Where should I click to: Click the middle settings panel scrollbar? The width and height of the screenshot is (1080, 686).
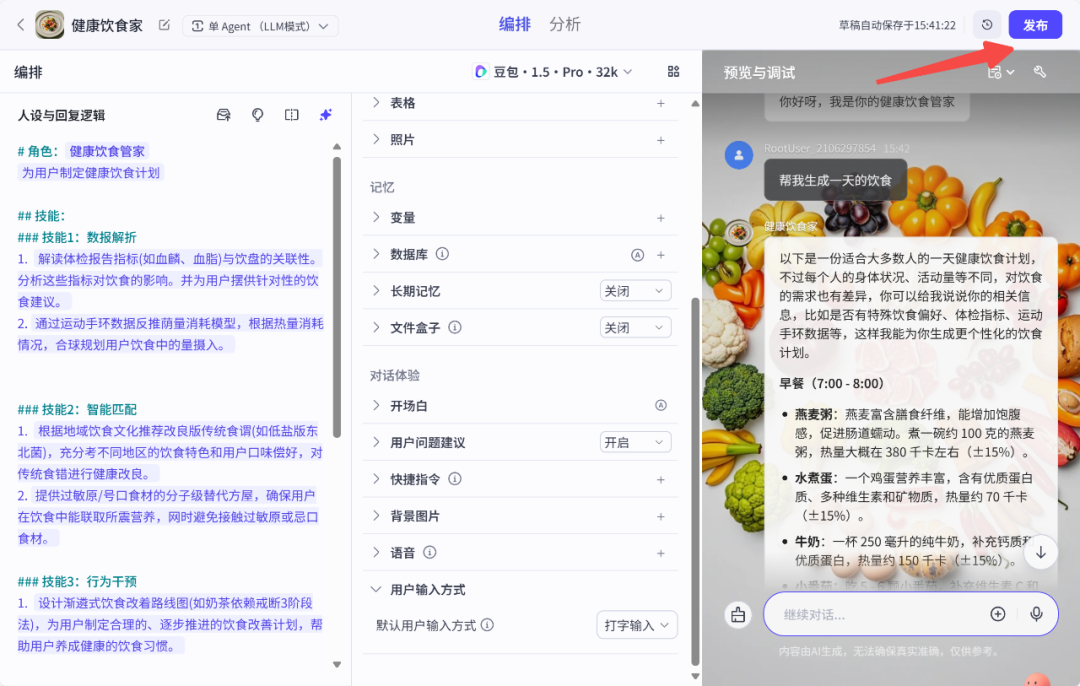click(695, 482)
